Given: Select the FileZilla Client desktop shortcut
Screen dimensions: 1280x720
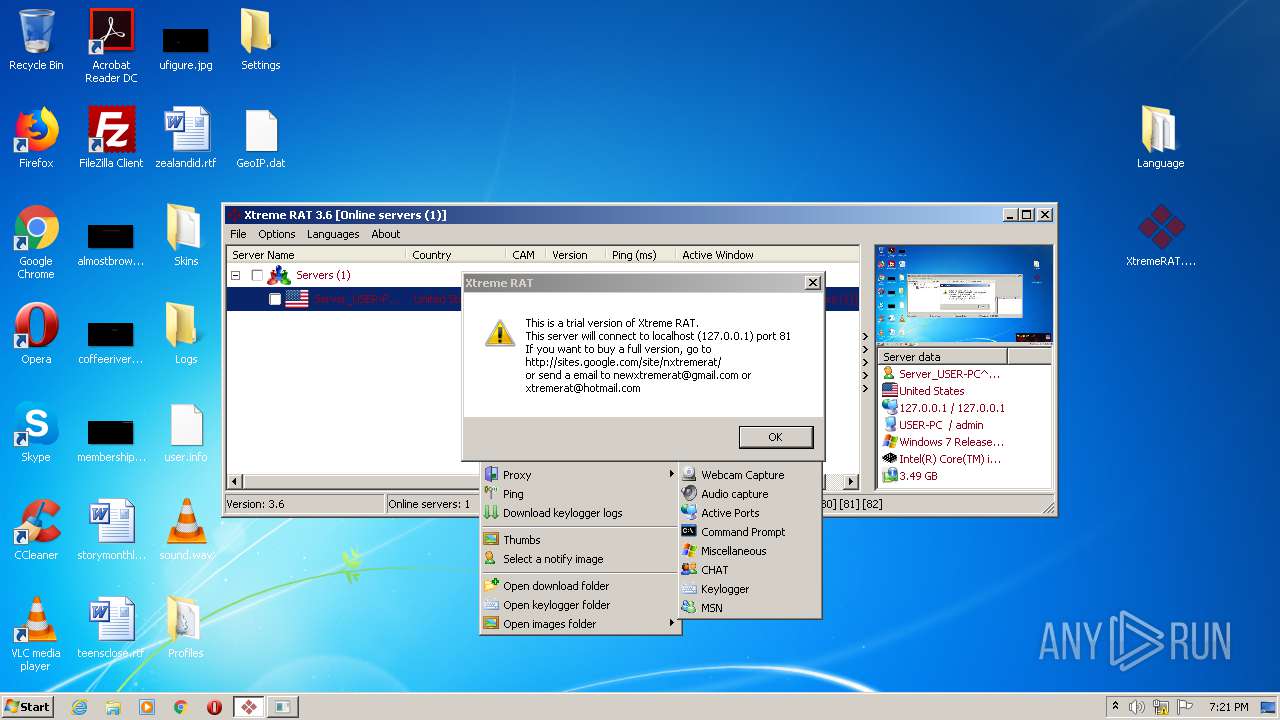Looking at the screenshot, I should (x=111, y=137).
